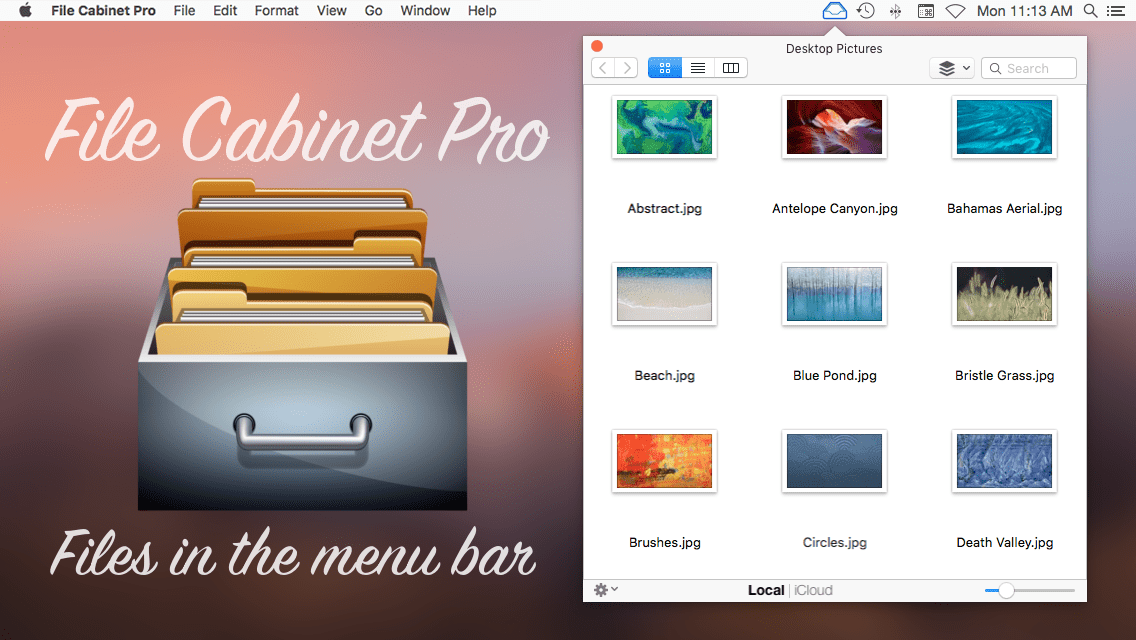The height and width of the screenshot is (640, 1136).
Task: Toggle the Wi-Fi menu bar icon
Action: (x=955, y=10)
